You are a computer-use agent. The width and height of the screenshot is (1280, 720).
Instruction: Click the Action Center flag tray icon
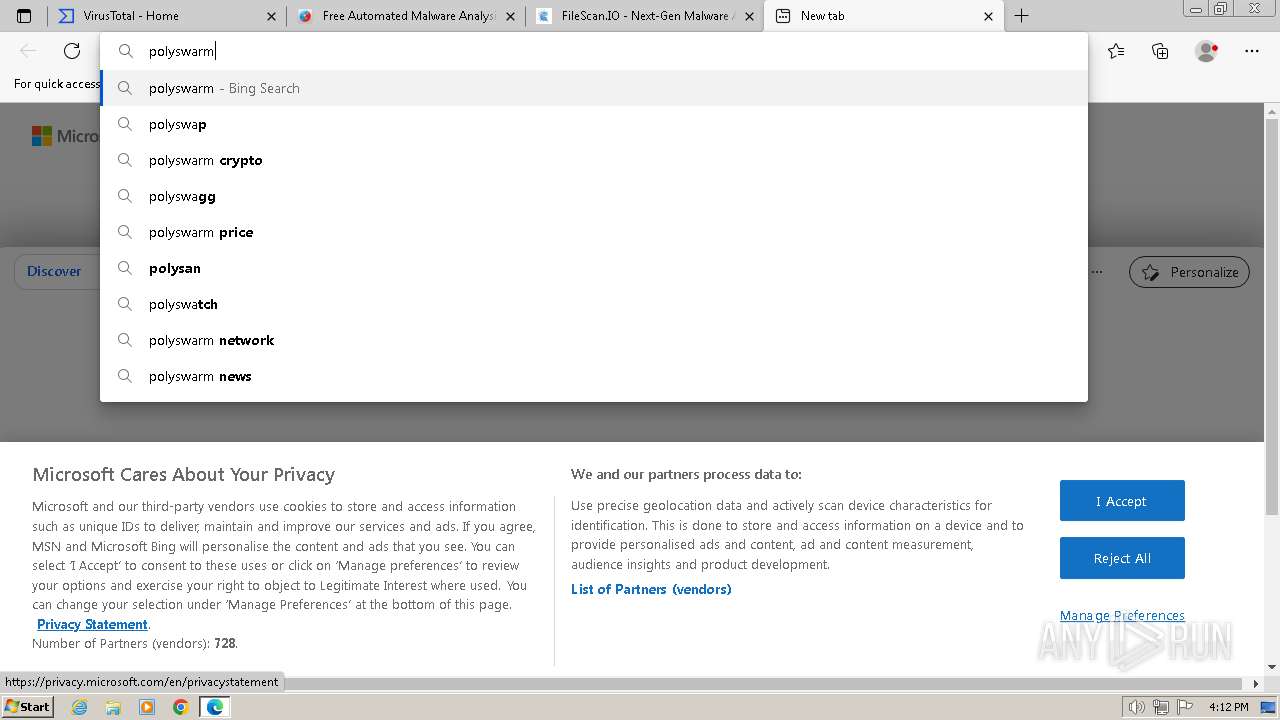tap(1183, 707)
